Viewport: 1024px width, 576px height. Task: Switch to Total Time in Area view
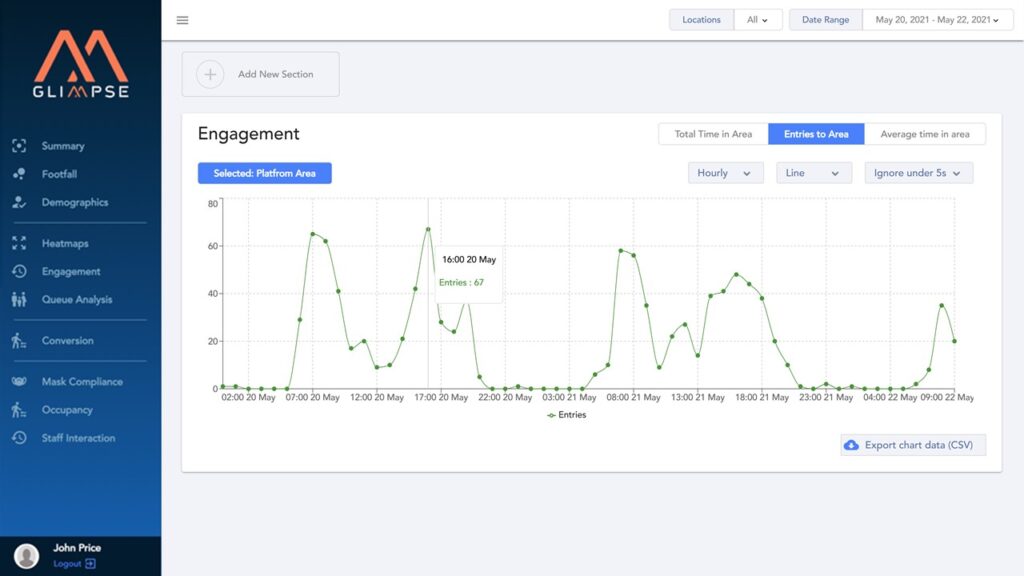click(713, 134)
